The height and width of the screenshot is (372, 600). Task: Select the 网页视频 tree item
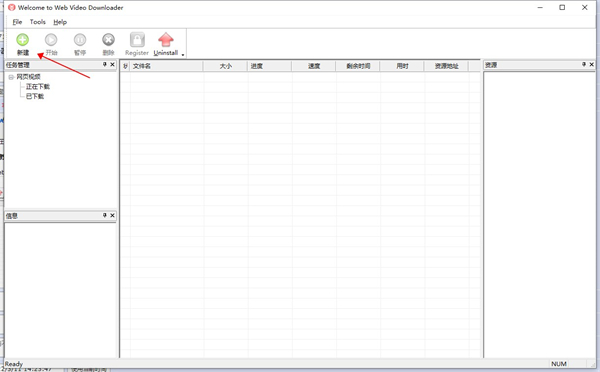[28, 77]
